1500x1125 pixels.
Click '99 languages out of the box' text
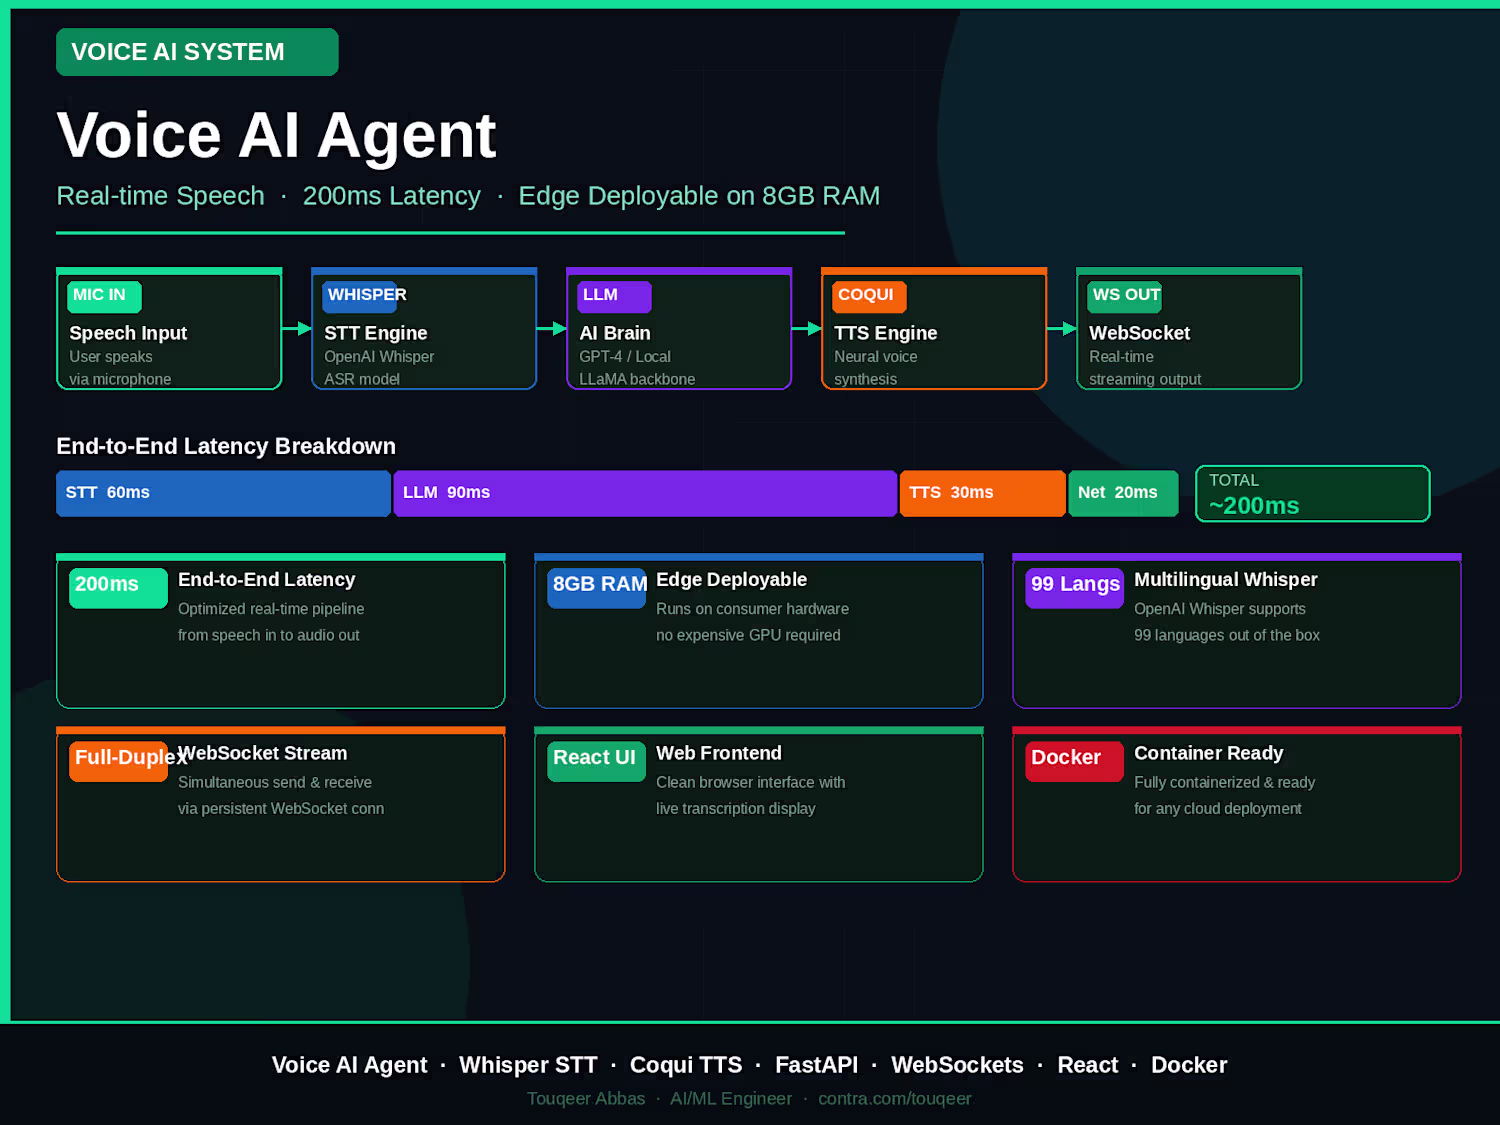click(x=1227, y=635)
